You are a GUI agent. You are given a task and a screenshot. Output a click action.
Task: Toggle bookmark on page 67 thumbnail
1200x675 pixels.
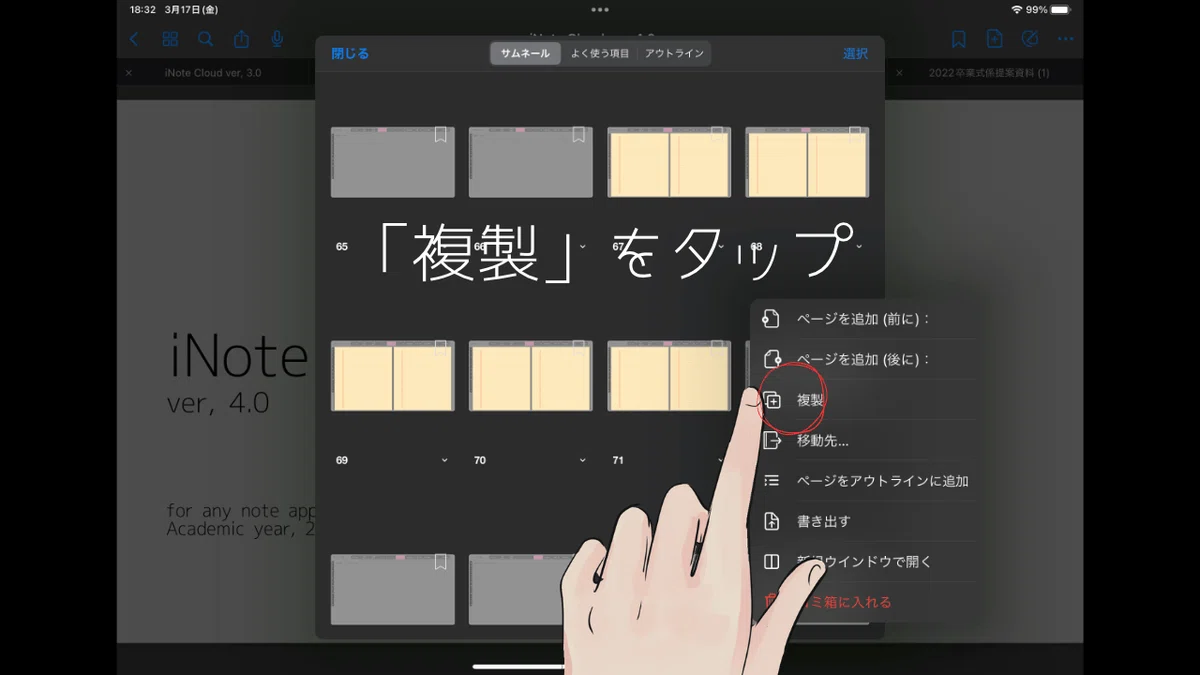coord(717,134)
